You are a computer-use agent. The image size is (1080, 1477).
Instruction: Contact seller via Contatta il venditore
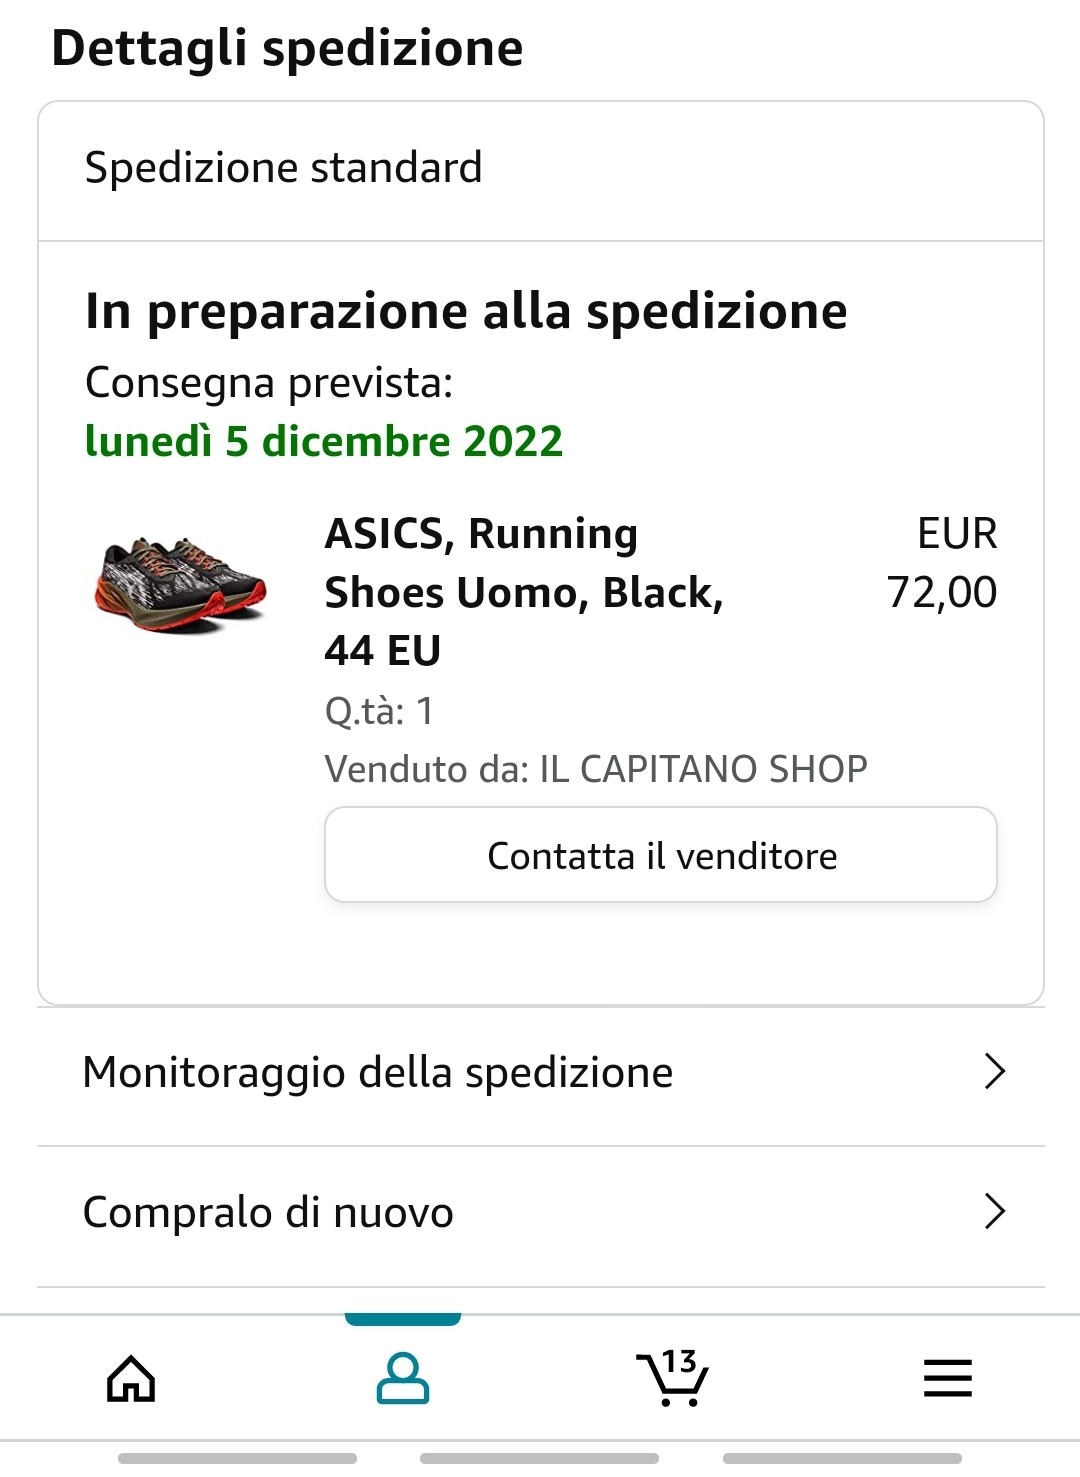tap(661, 855)
